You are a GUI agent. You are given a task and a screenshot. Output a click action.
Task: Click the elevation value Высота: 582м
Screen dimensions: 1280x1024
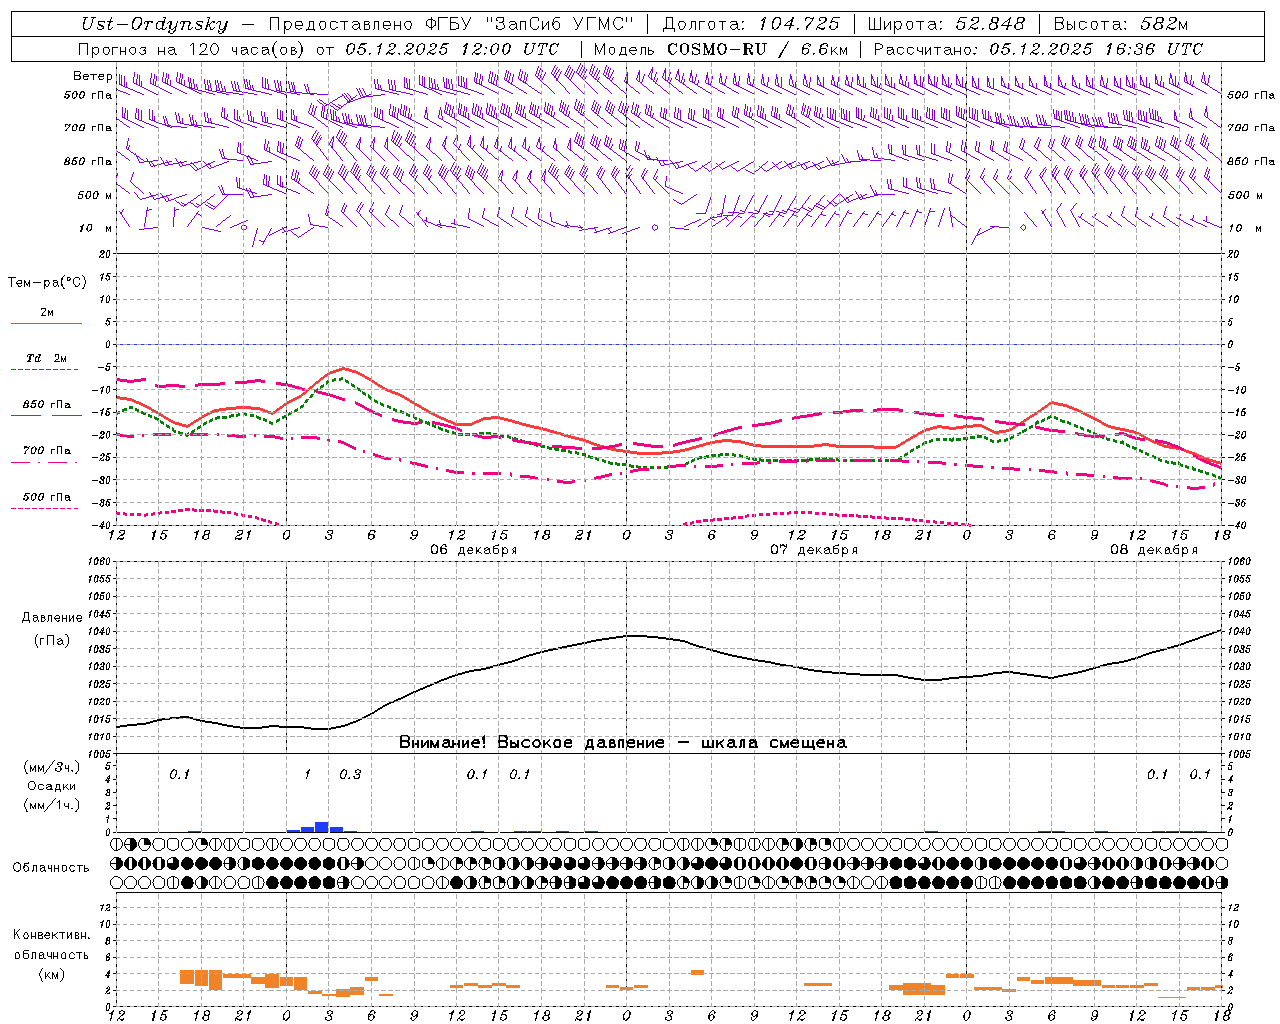(x=1121, y=25)
